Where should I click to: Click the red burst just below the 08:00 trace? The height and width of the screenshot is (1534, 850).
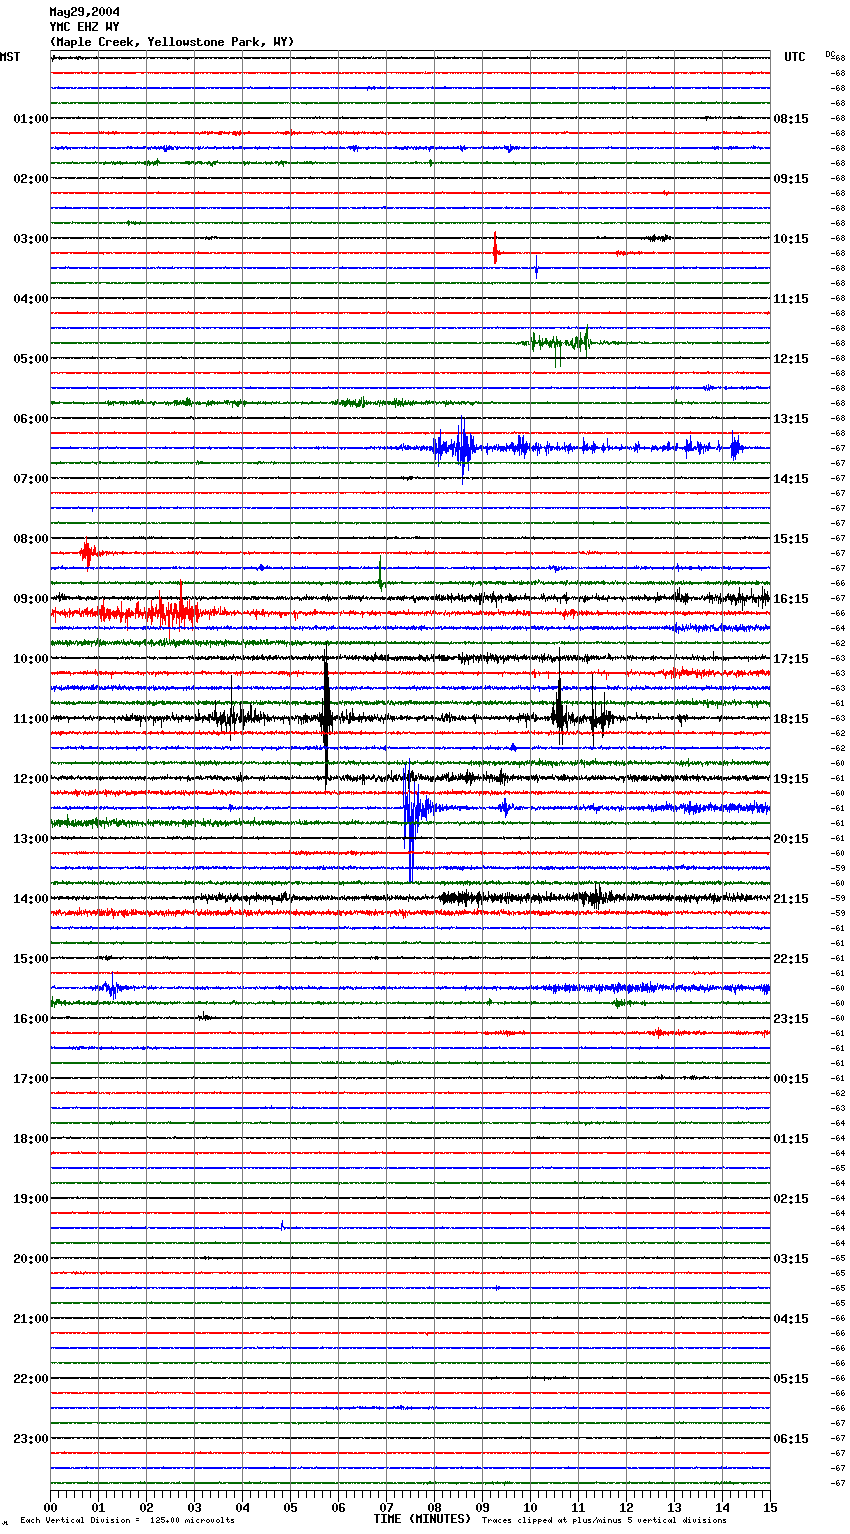click(88, 552)
